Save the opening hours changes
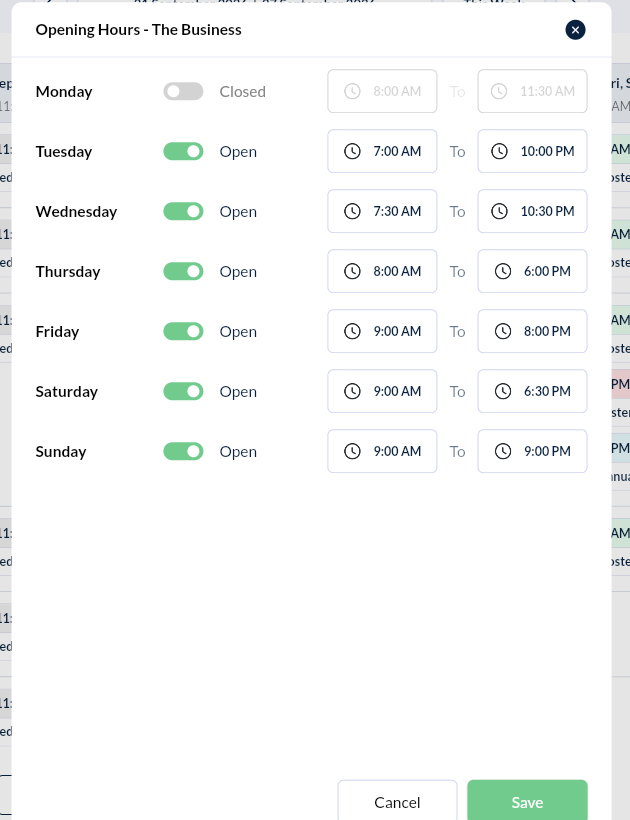 [x=528, y=802]
